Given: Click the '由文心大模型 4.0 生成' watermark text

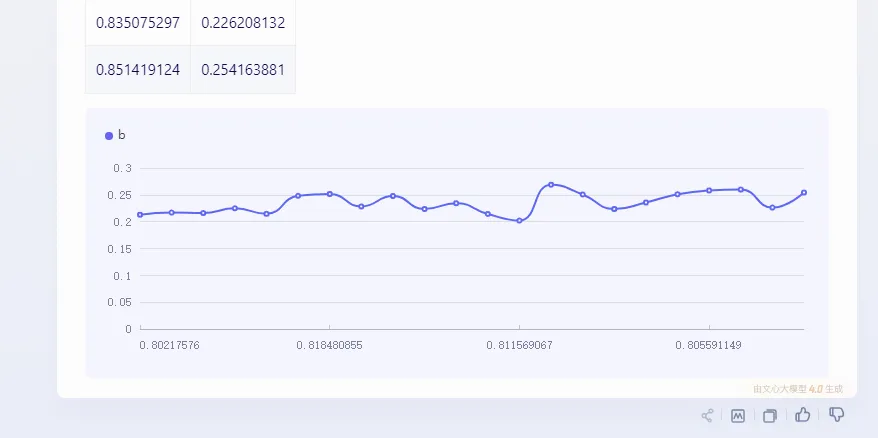Looking at the screenshot, I should click(797, 389).
